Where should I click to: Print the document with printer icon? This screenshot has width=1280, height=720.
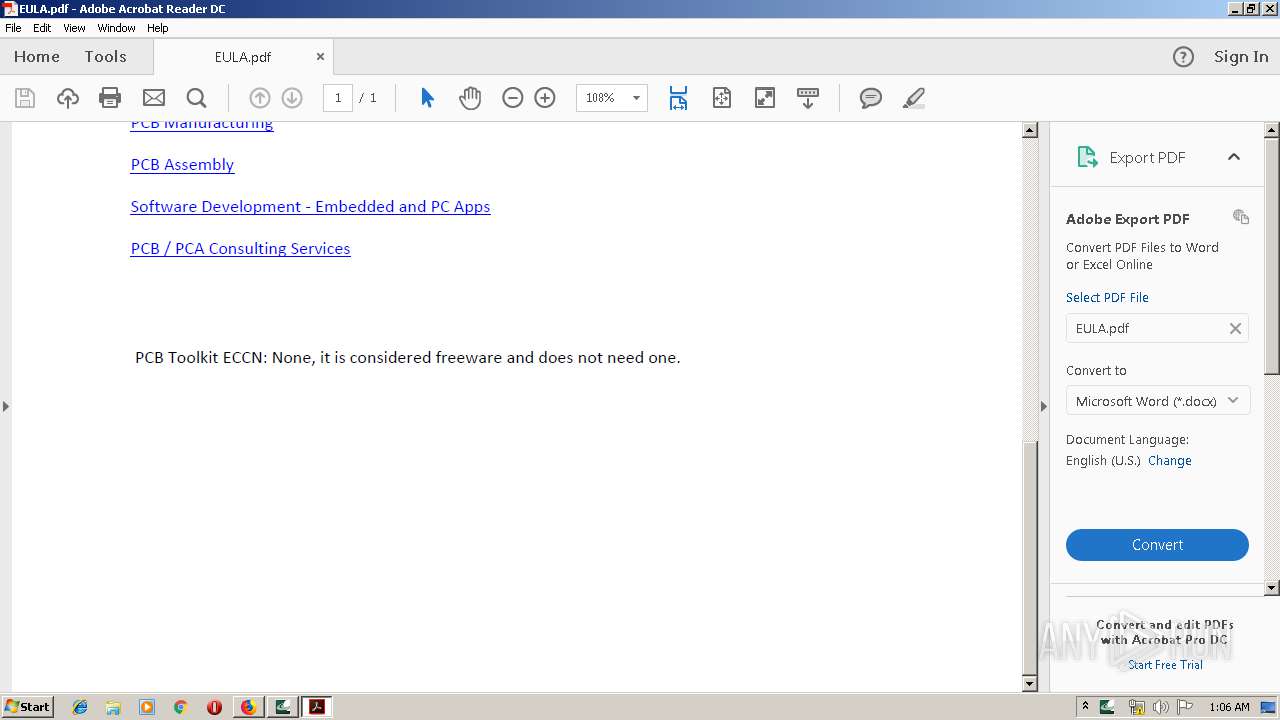click(x=110, y=98)
